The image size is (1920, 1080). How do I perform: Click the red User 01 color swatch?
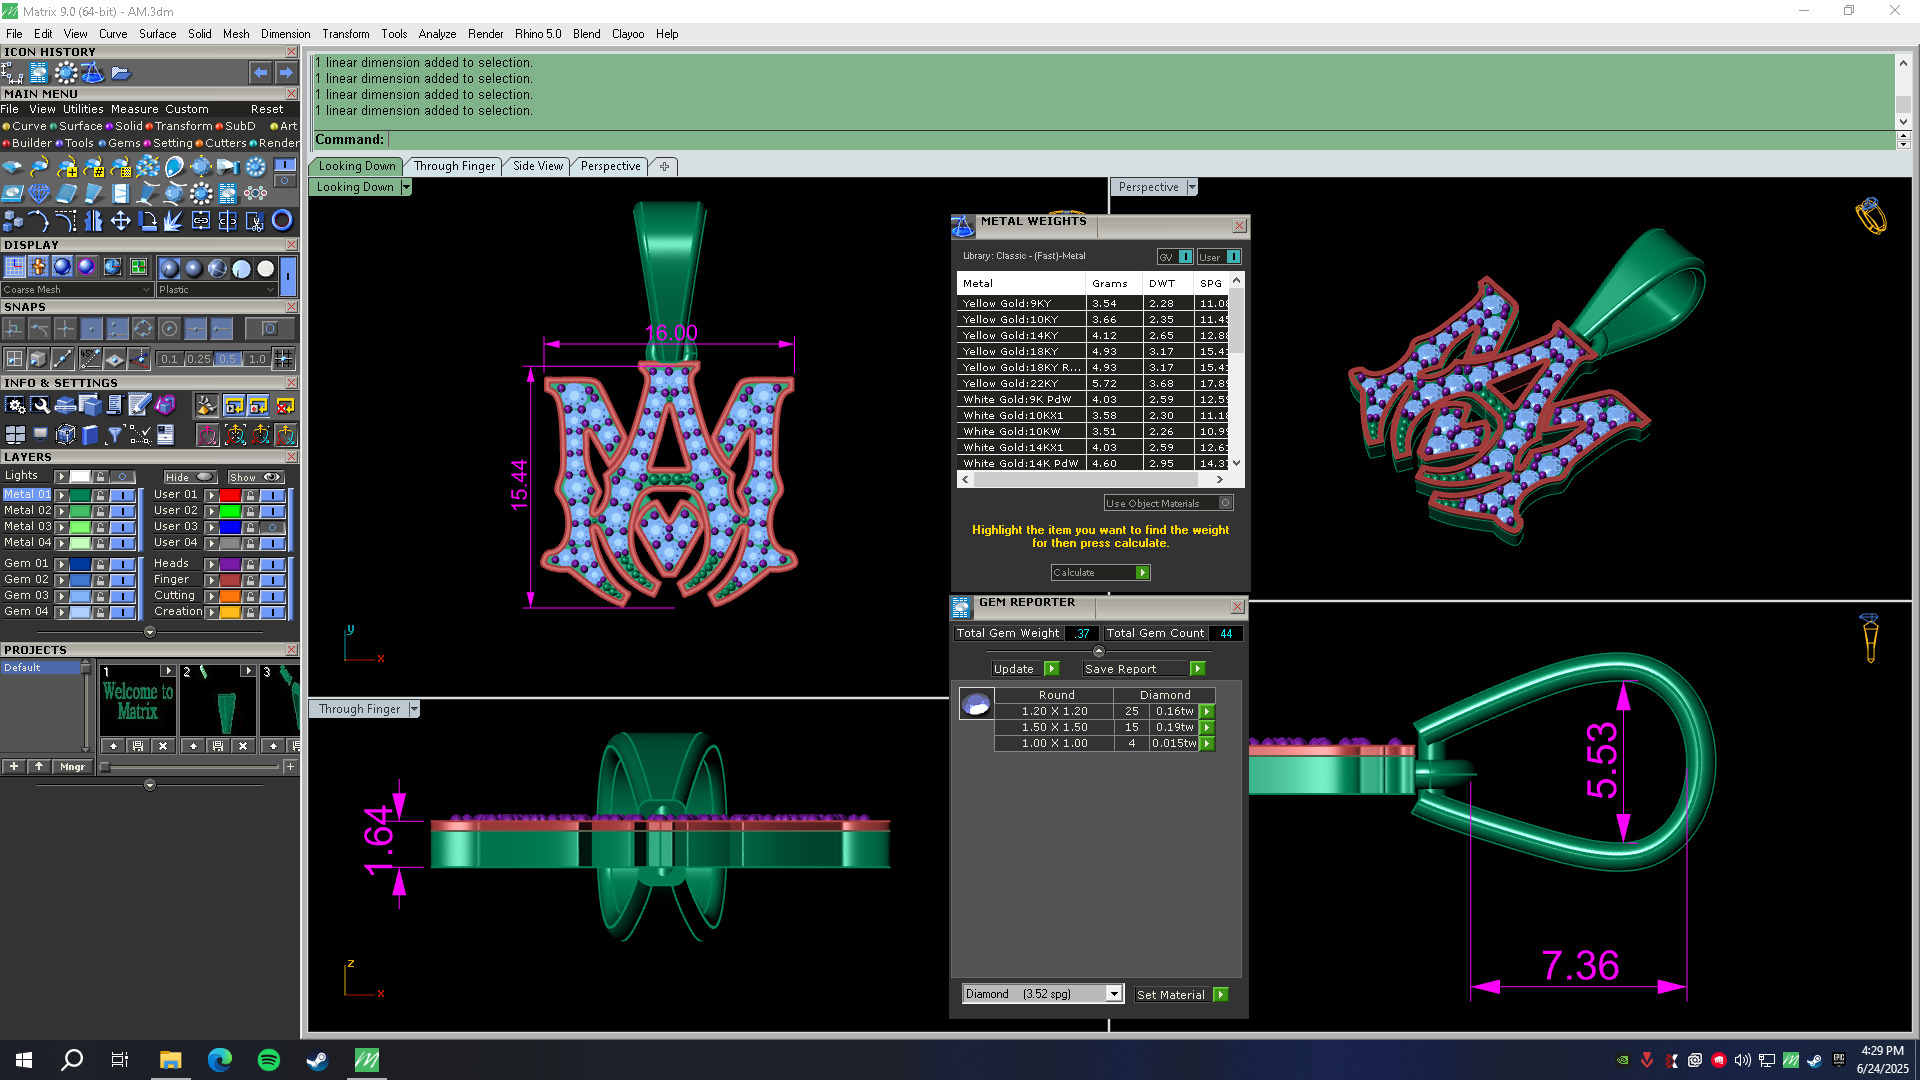[x=230, y=495]
